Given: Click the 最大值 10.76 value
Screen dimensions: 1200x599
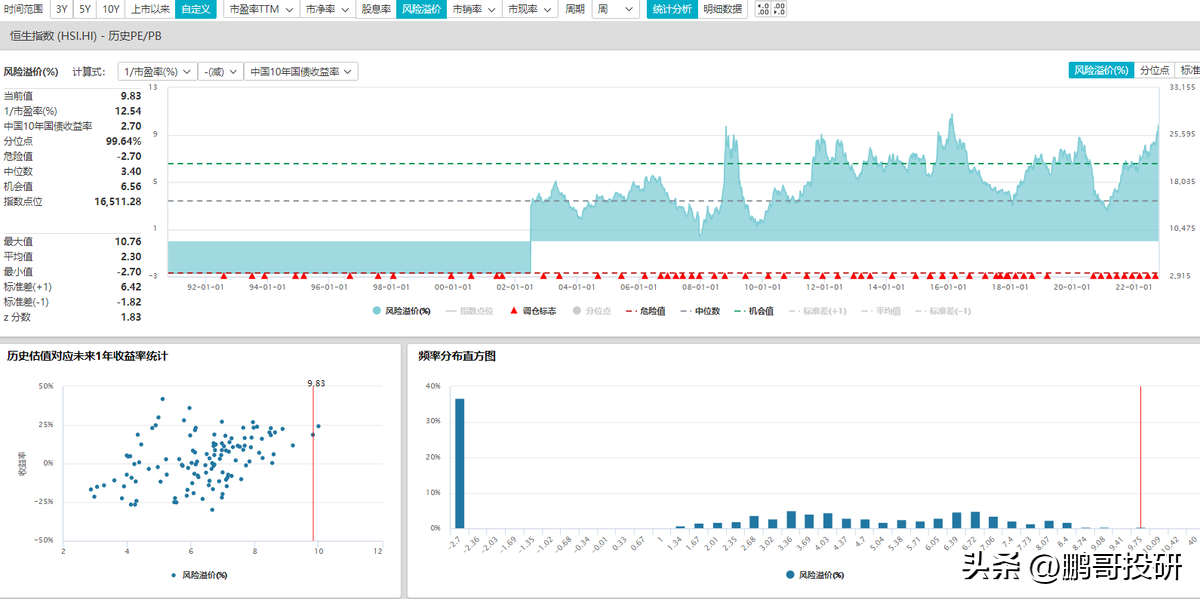Looking at the screenshot, I should (128, 241).
